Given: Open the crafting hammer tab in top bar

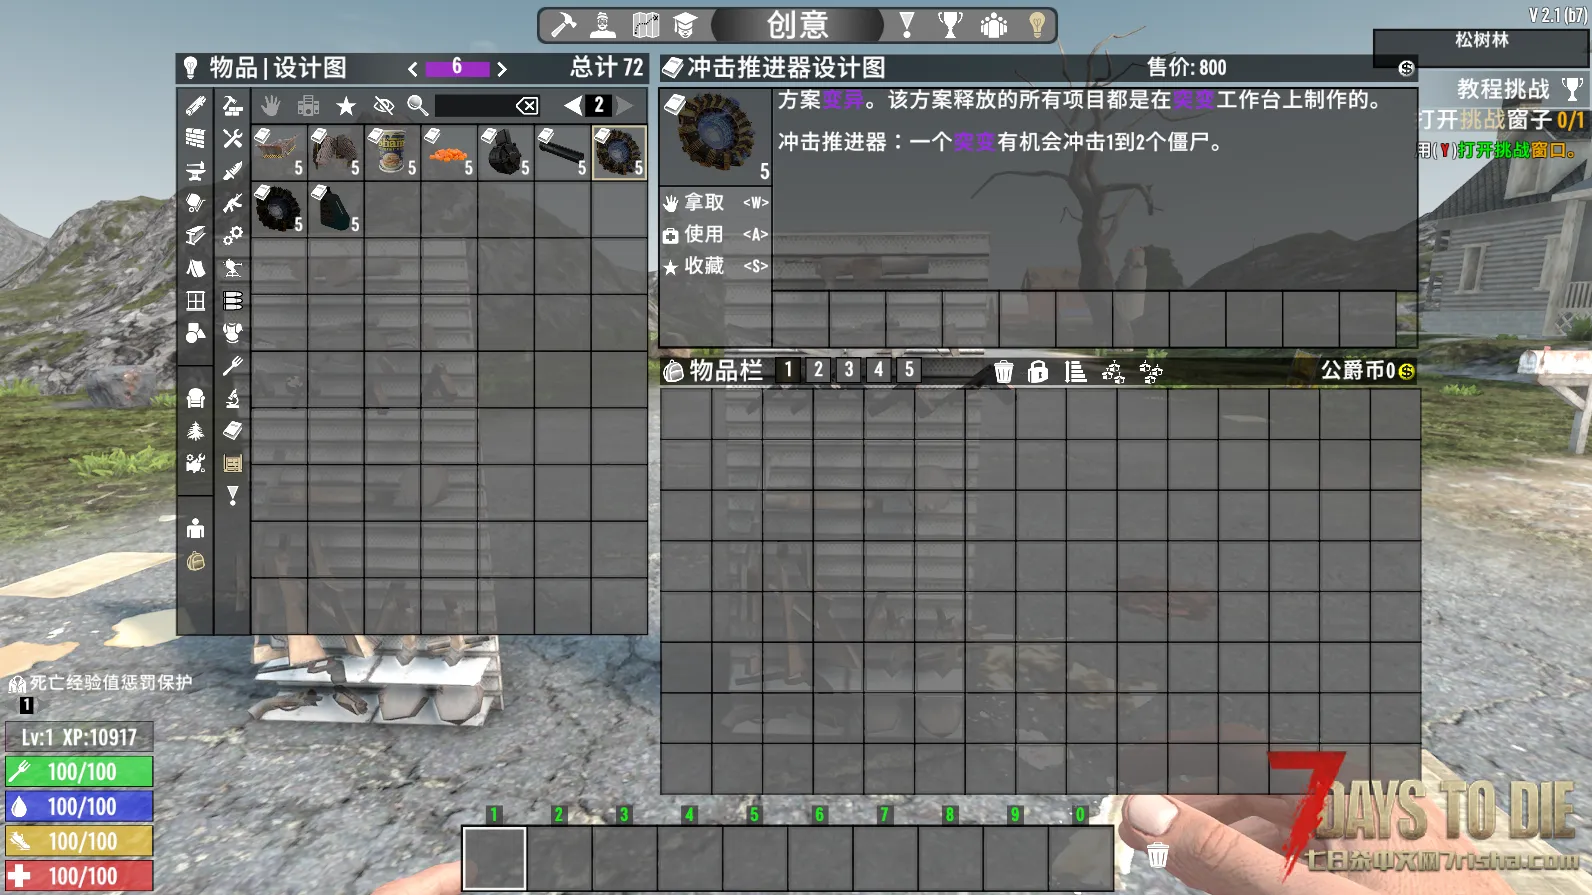Looking at the screenshot, I should tap(564, 25).
